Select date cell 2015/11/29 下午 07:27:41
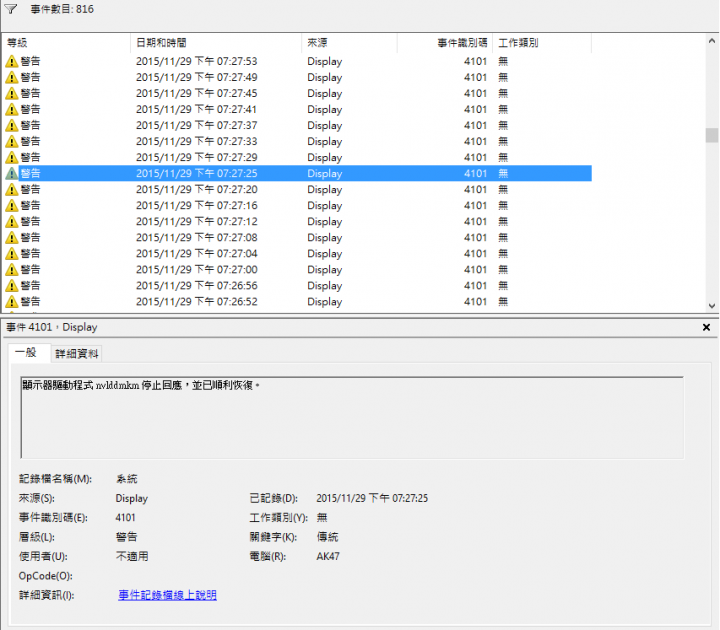 coord(197,109)
